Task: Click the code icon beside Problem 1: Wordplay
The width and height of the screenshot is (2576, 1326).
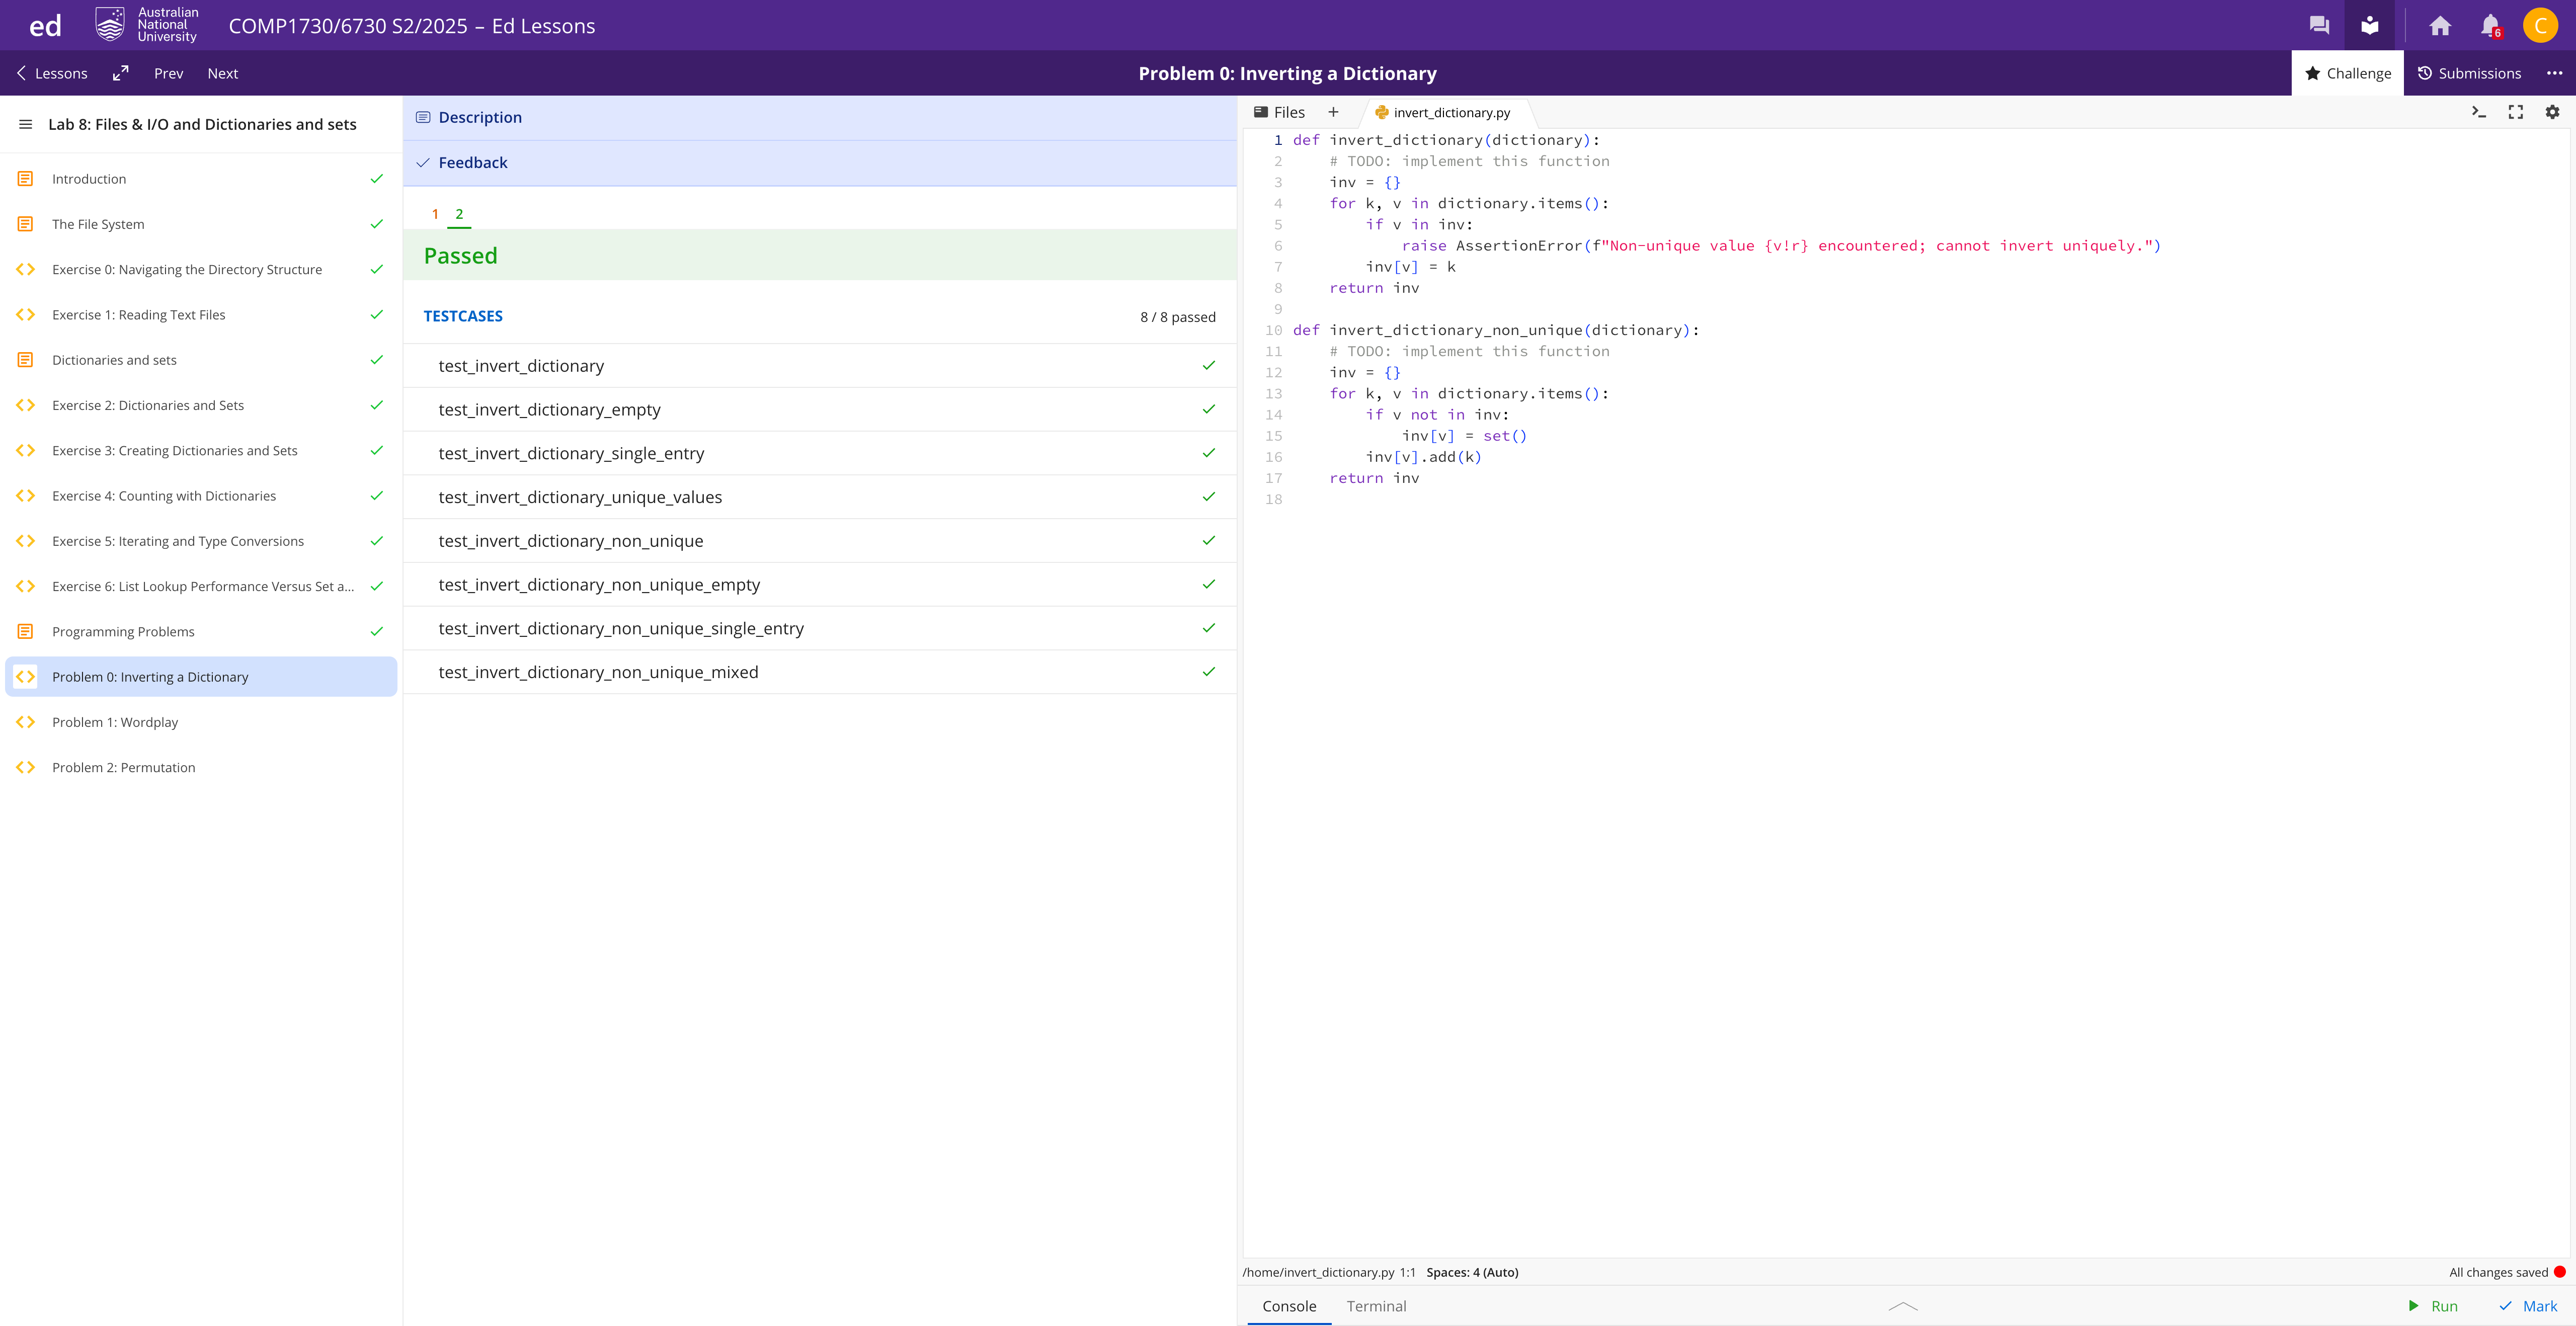Action: tap(25, 722)
